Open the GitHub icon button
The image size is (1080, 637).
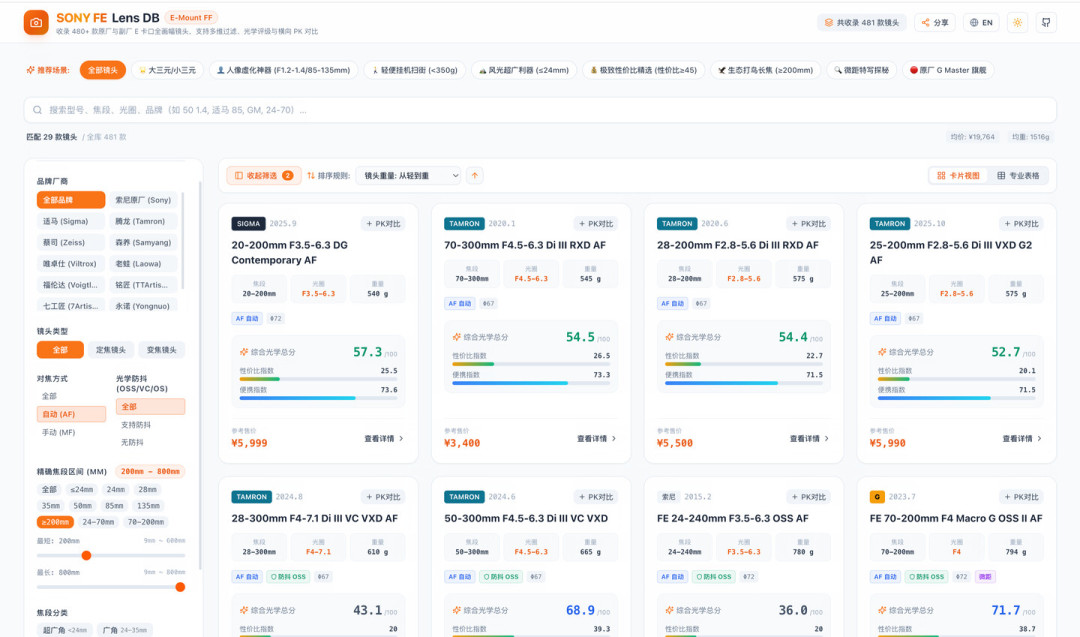[x=1046, y=23]
